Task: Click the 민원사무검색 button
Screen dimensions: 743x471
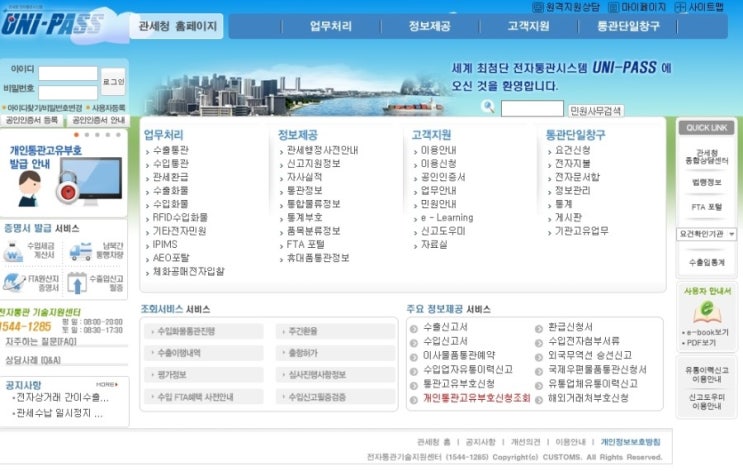Action: [x=596, y=111]
